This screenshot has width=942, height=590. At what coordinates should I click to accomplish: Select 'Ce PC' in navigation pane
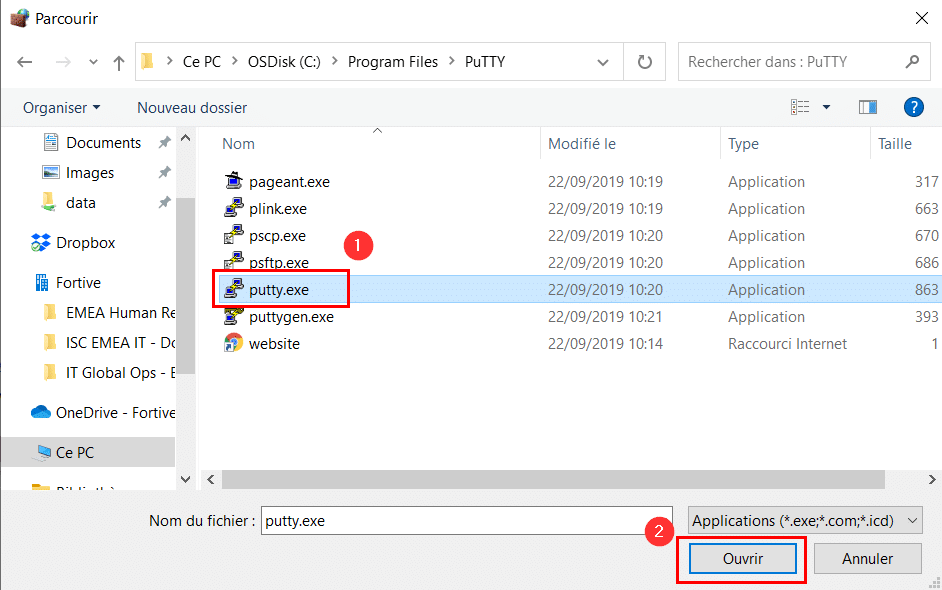(74, 452)
